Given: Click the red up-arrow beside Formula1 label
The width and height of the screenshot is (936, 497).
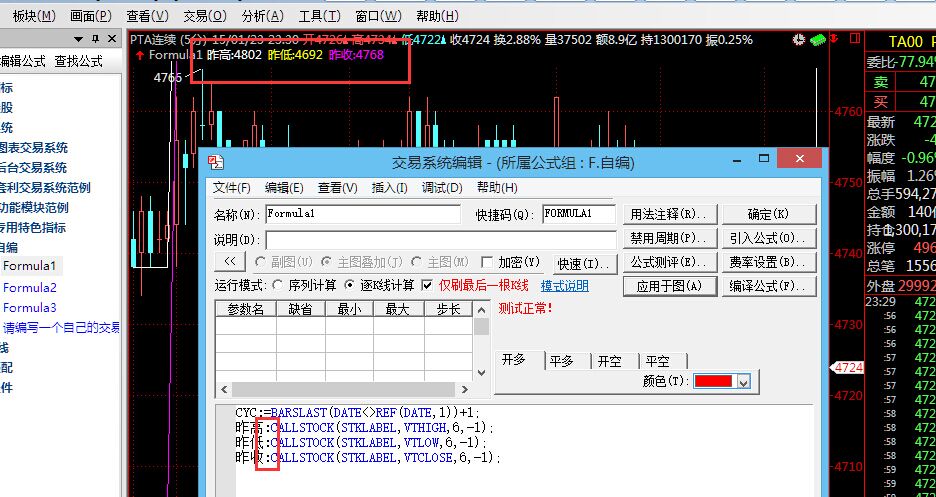Looking at the screenshot, I should [x=139, y=55].
